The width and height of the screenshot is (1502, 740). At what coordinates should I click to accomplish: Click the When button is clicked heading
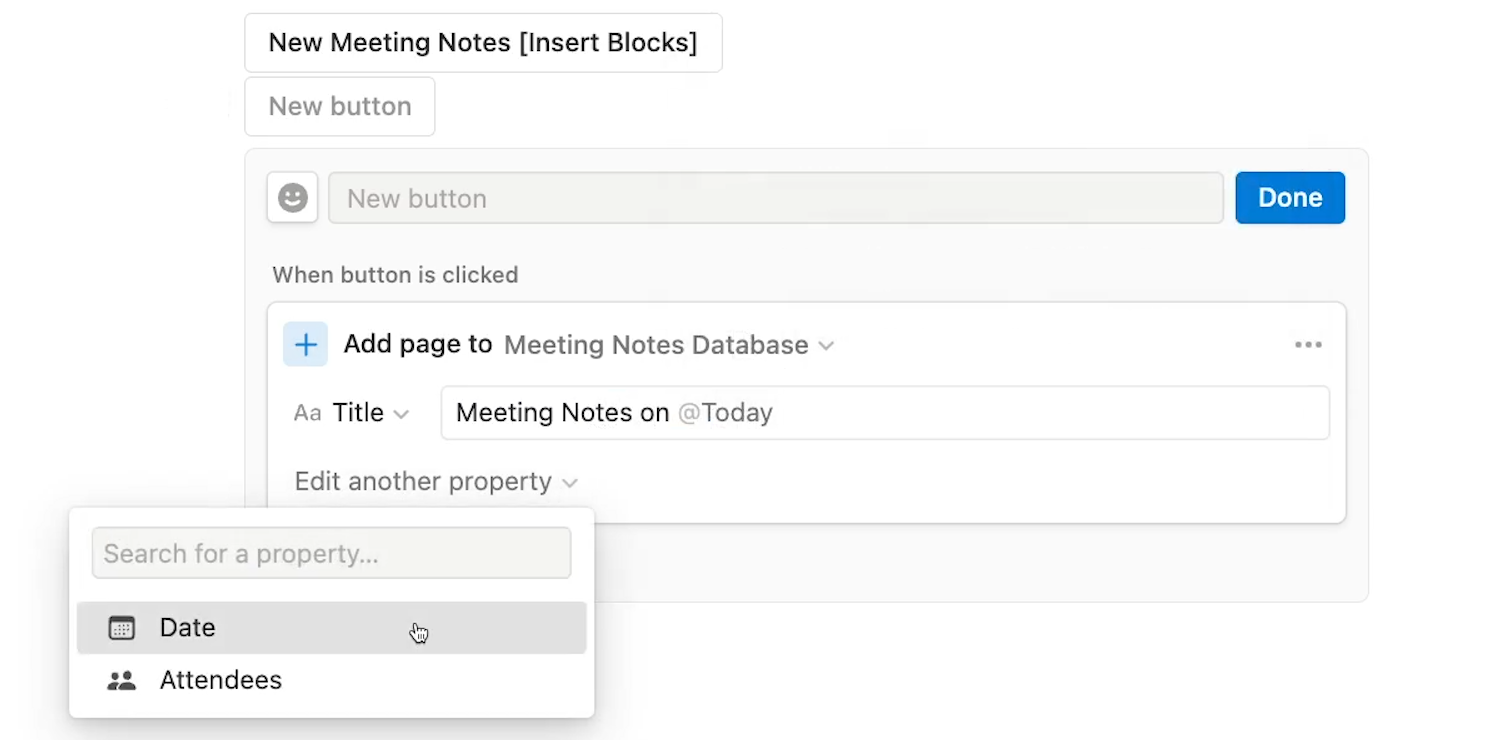[x=395, y=275]
